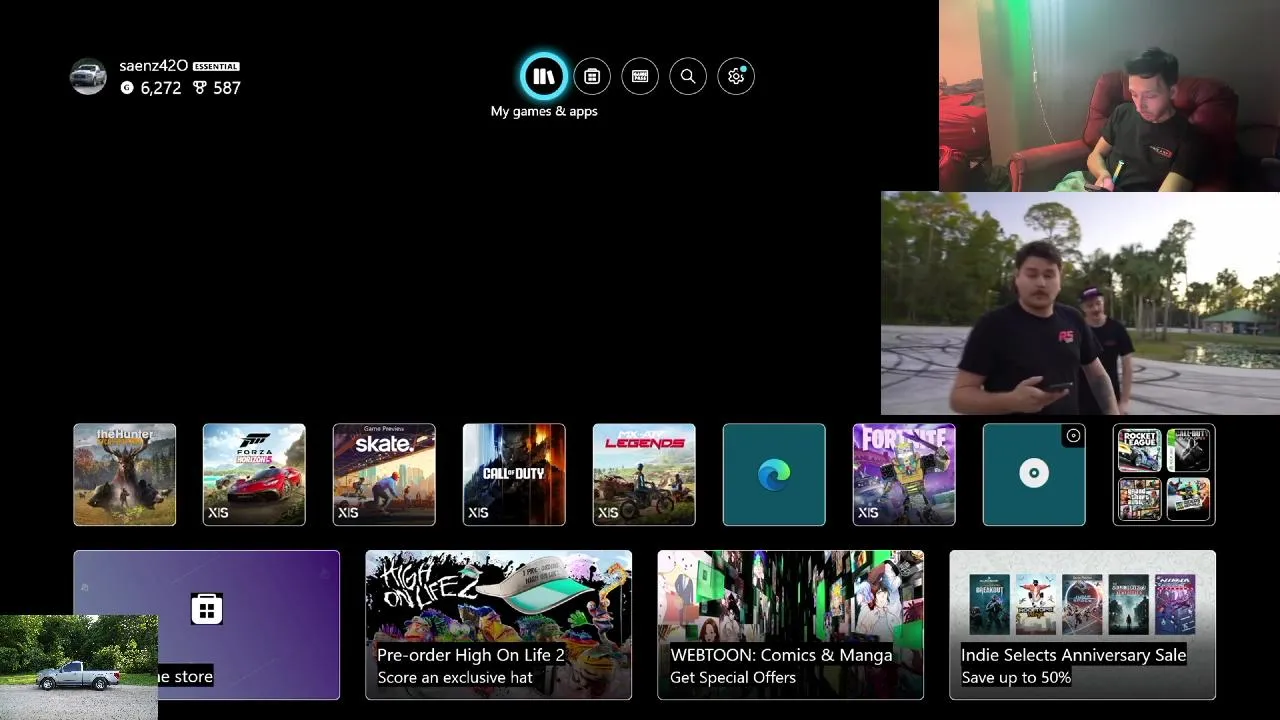
Task: Select the pickup truck overlay image
Action: pyautogui.click(x=79, y=667)
